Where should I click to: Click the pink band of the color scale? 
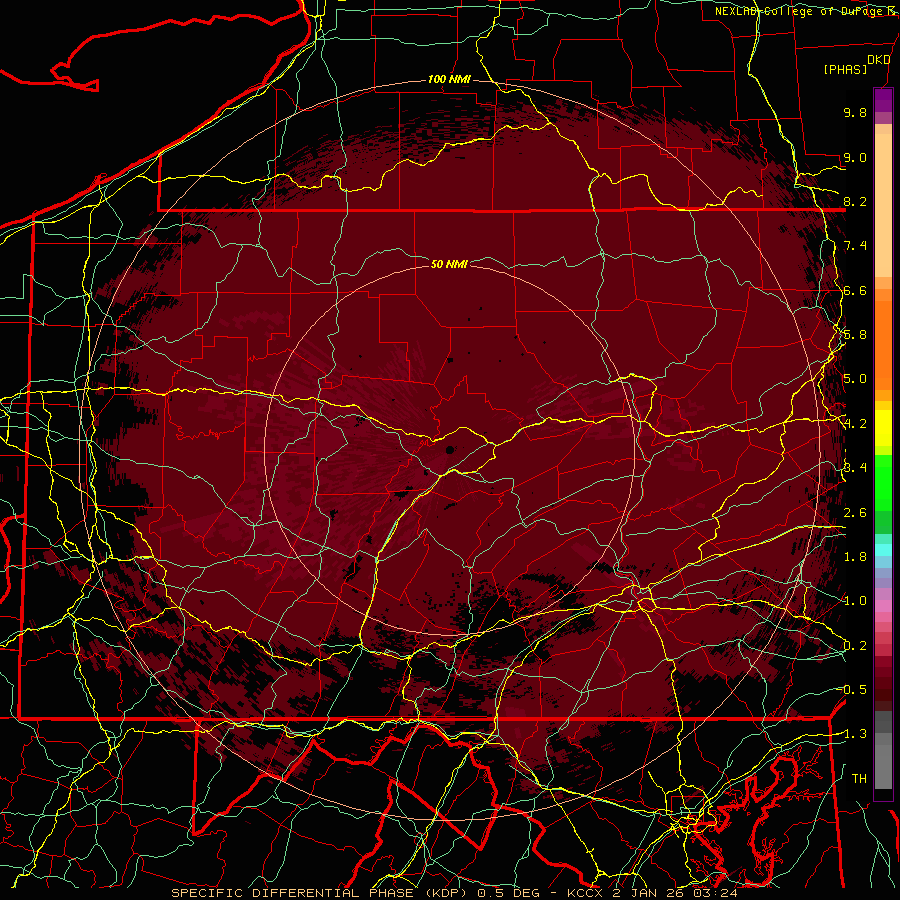point(883,606)
